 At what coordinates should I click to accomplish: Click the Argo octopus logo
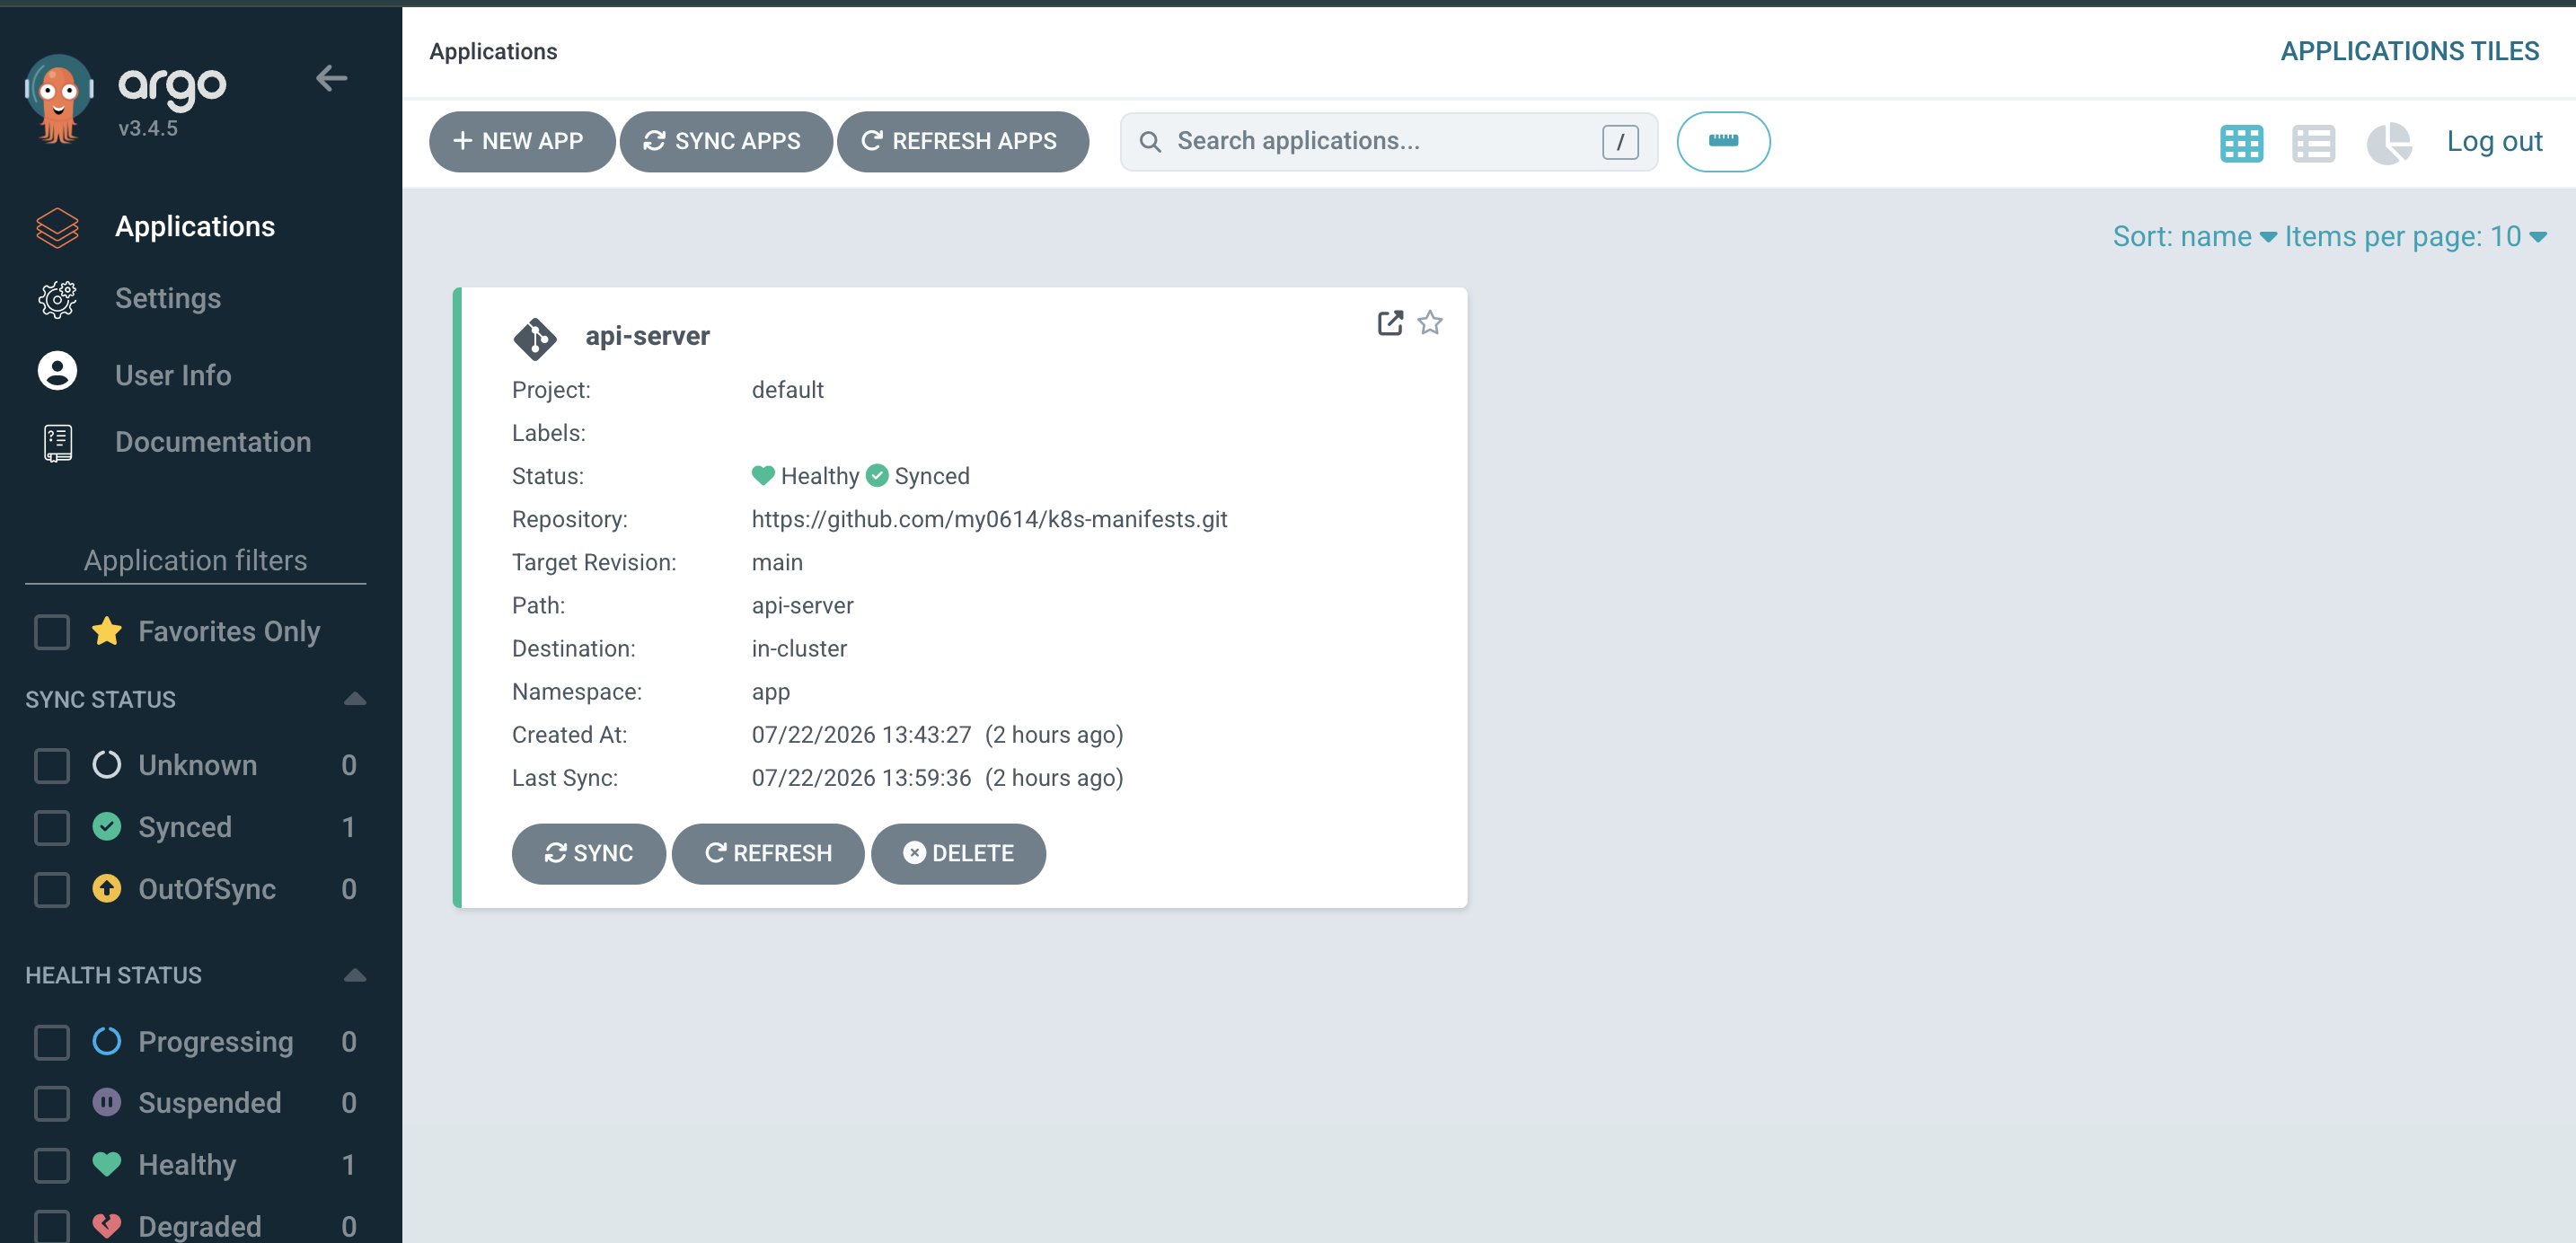coord(58,98)
